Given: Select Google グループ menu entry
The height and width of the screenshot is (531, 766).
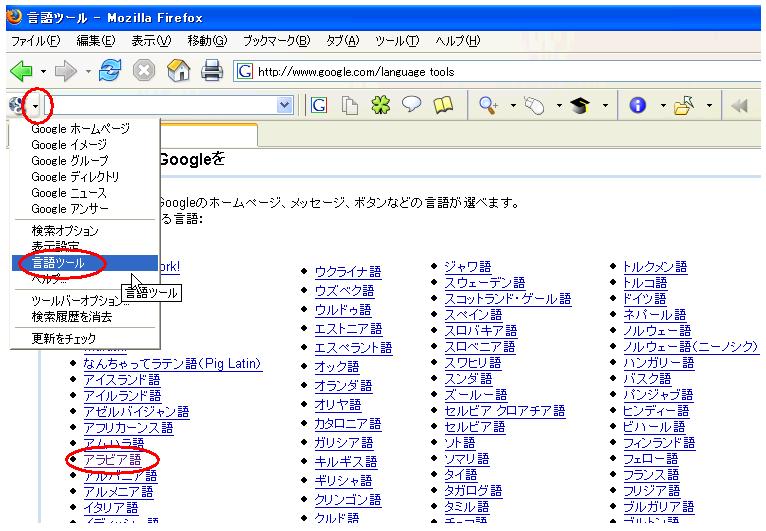Looking at the screenshot, I should (x=85, y=161).
